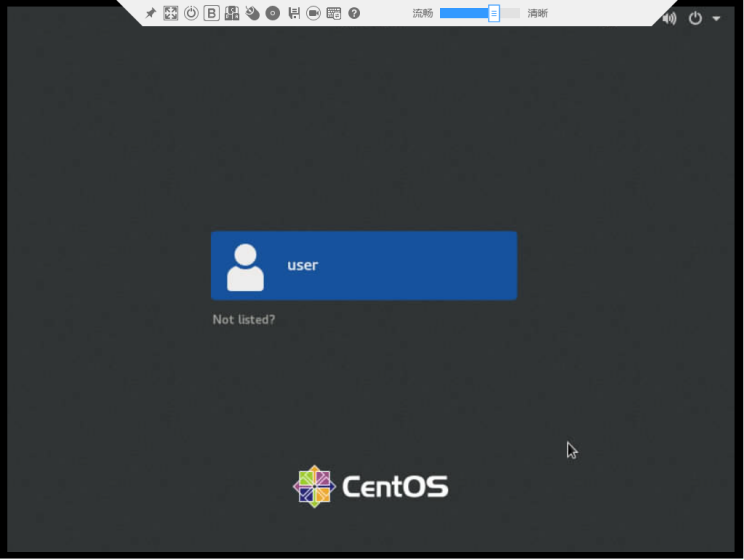Click the 清晰 label right of slider

tap(538, 13)
